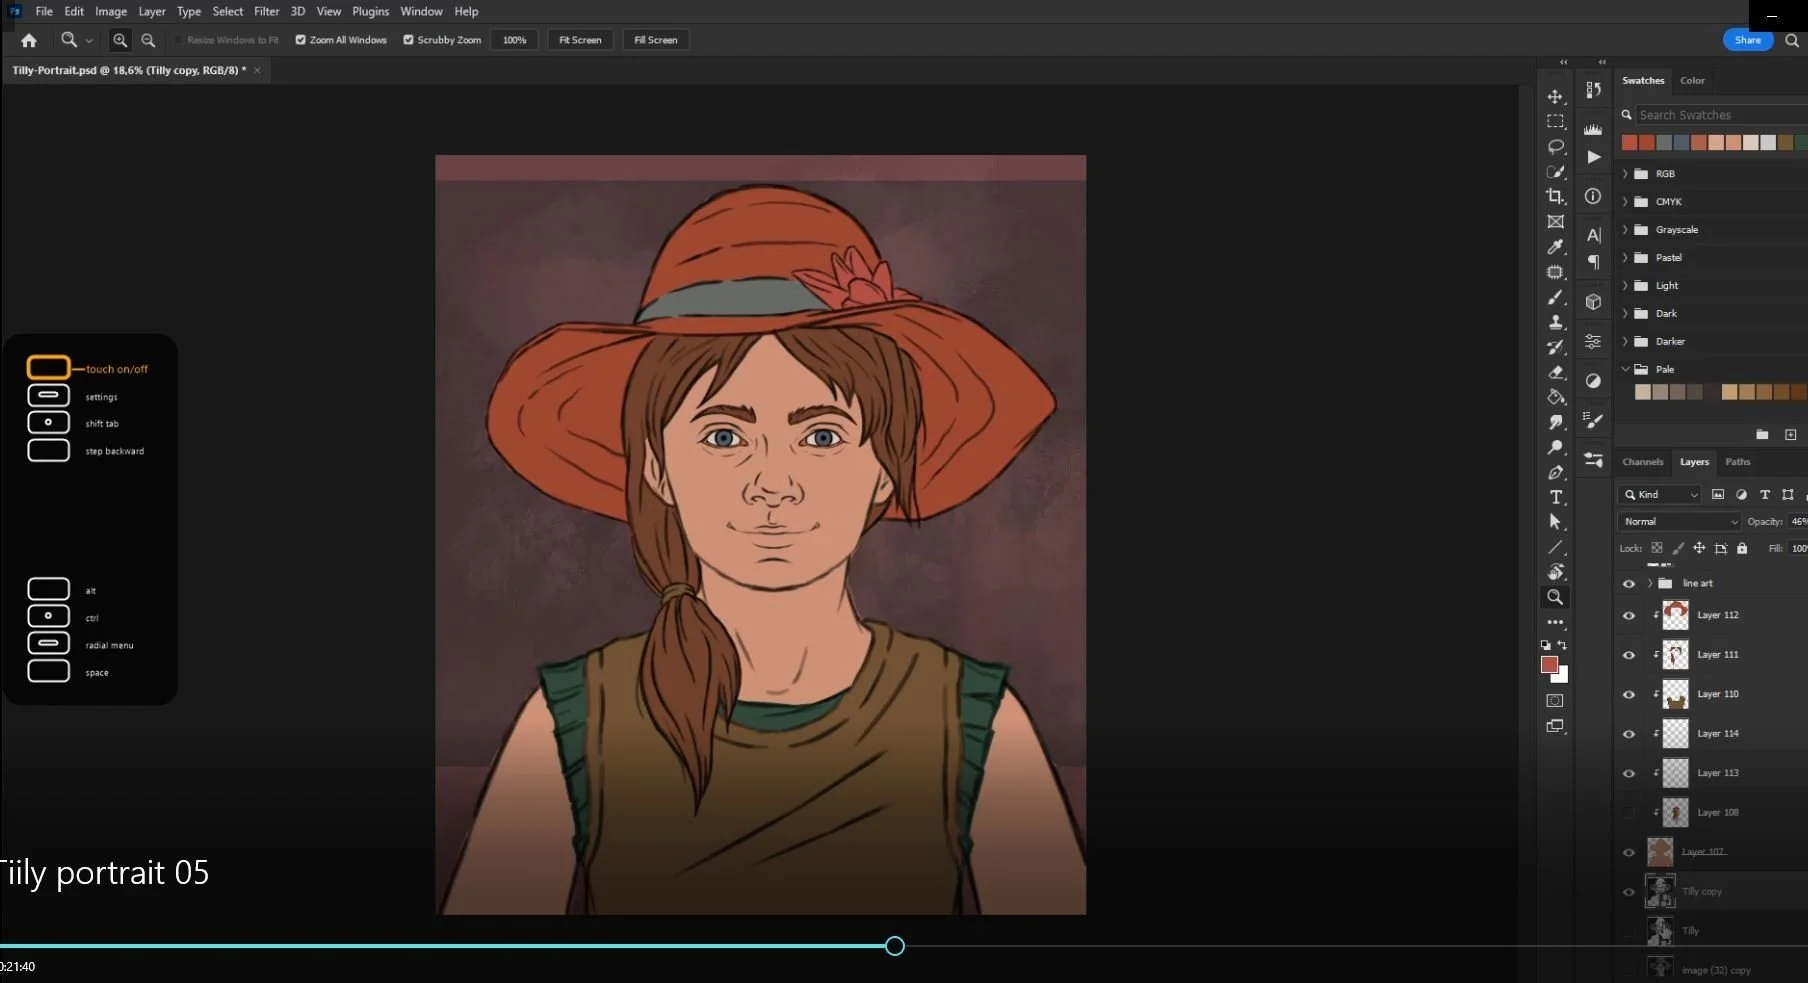Viewport: 1808px width, 983px height.
Task: Select the Crop tool
Action: (1555, 197)
